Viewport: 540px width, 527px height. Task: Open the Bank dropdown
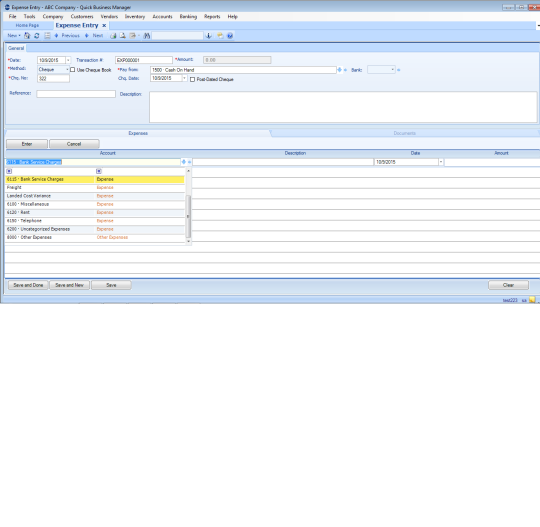click(392, 70)
